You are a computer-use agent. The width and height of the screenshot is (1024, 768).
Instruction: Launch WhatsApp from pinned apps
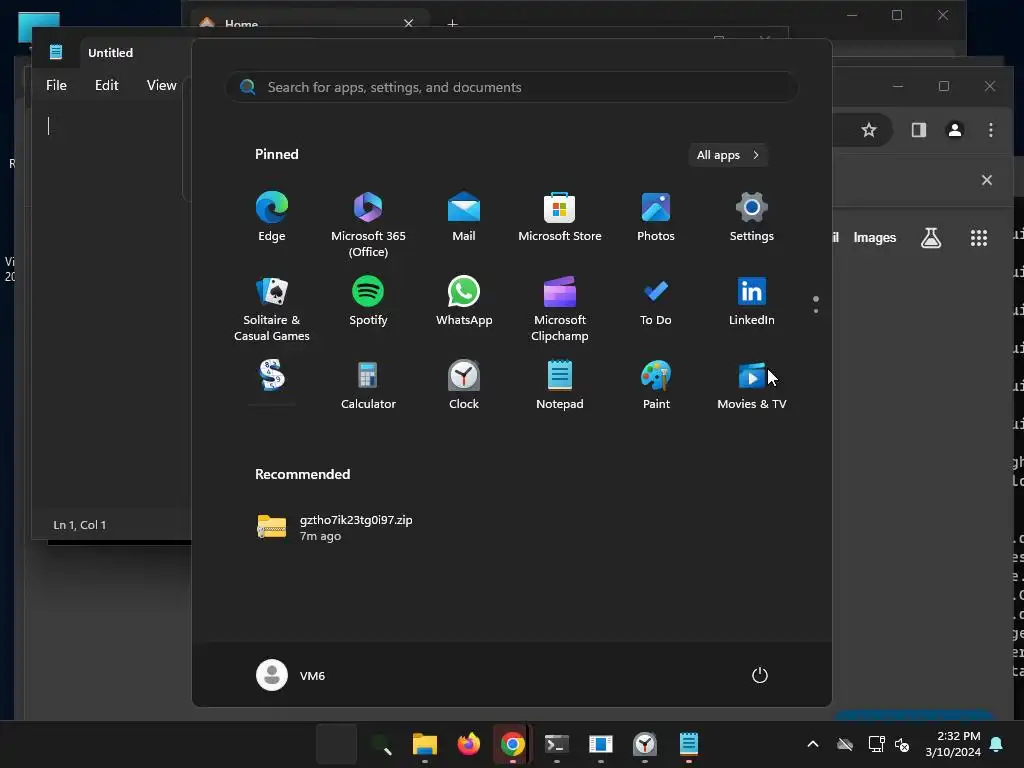pyautogui.click(x=464, y=301)
